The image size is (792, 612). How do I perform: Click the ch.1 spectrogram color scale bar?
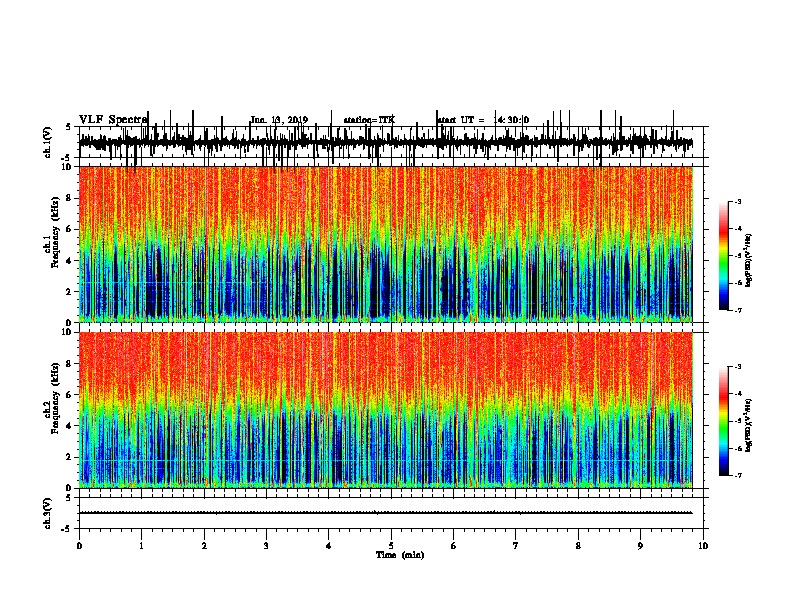coord(724,255)
